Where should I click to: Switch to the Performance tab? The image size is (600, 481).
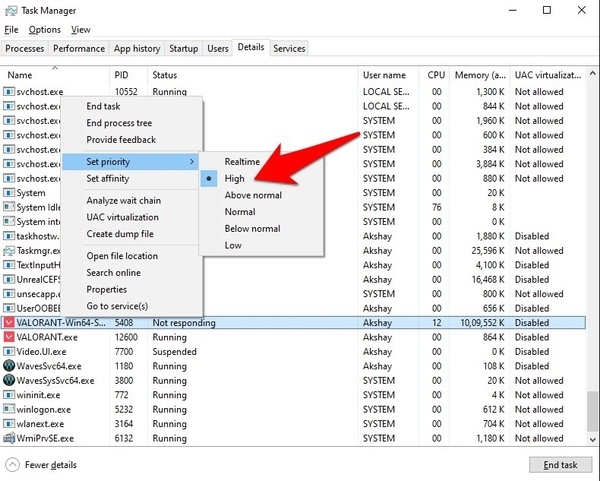78,48
